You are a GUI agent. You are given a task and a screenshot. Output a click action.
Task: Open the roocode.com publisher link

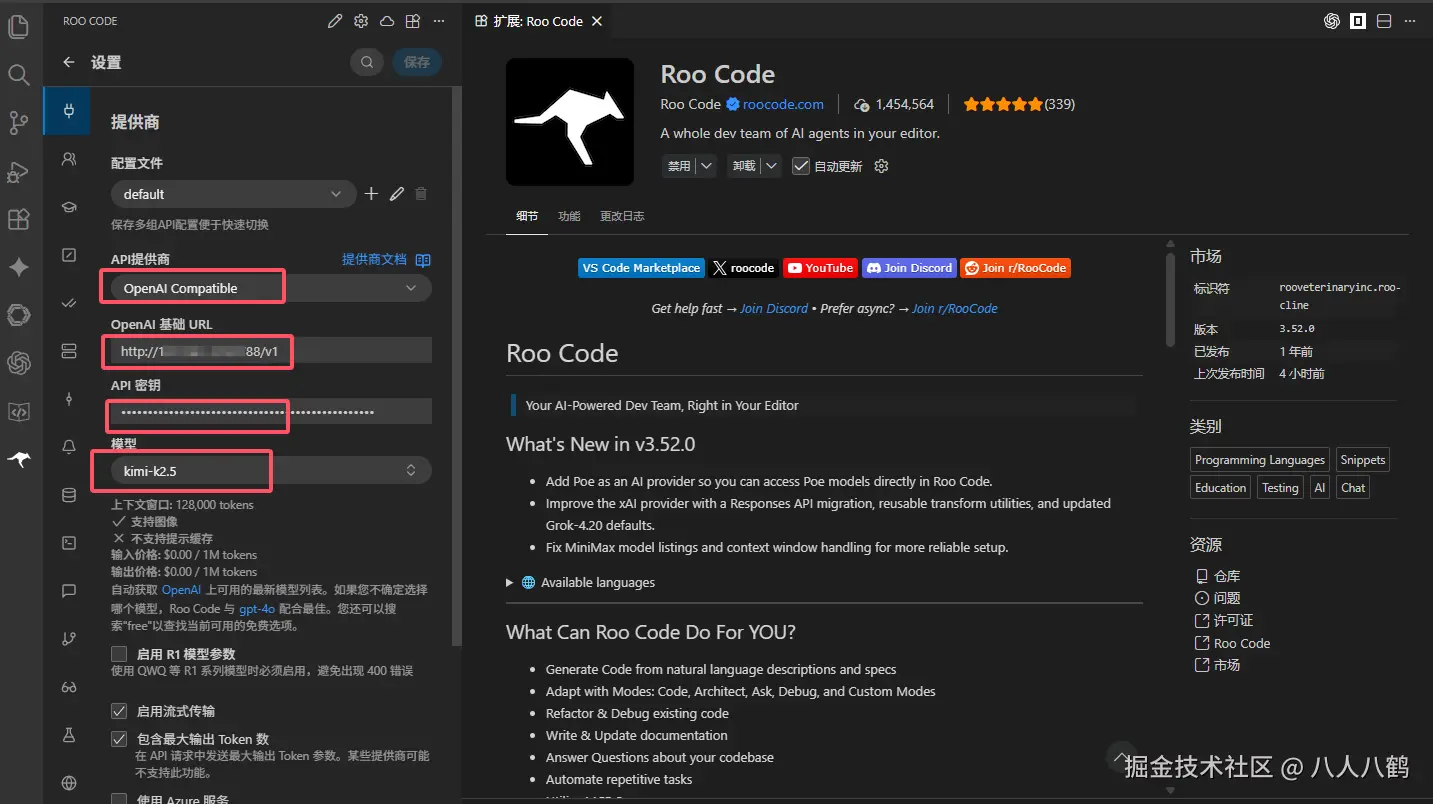[783, 104]
